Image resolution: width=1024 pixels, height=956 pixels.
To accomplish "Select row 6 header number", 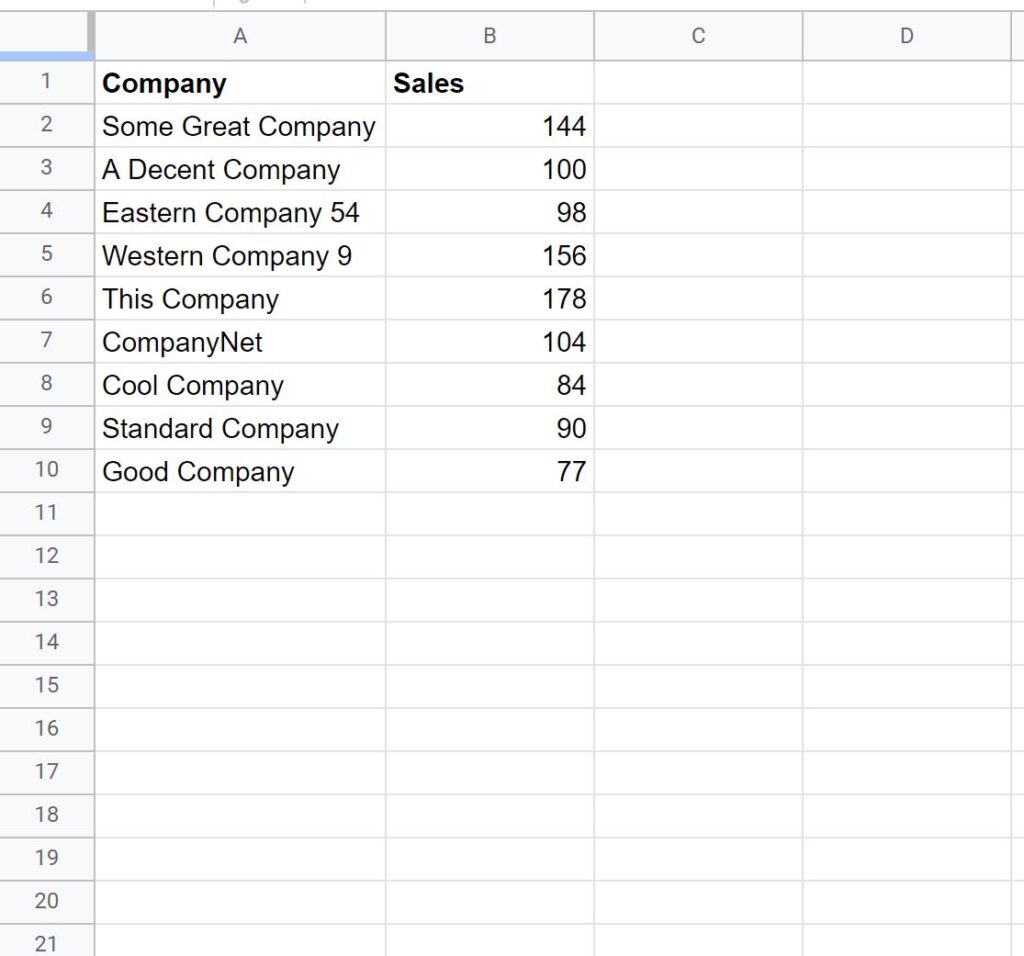I will click(46, 298).
